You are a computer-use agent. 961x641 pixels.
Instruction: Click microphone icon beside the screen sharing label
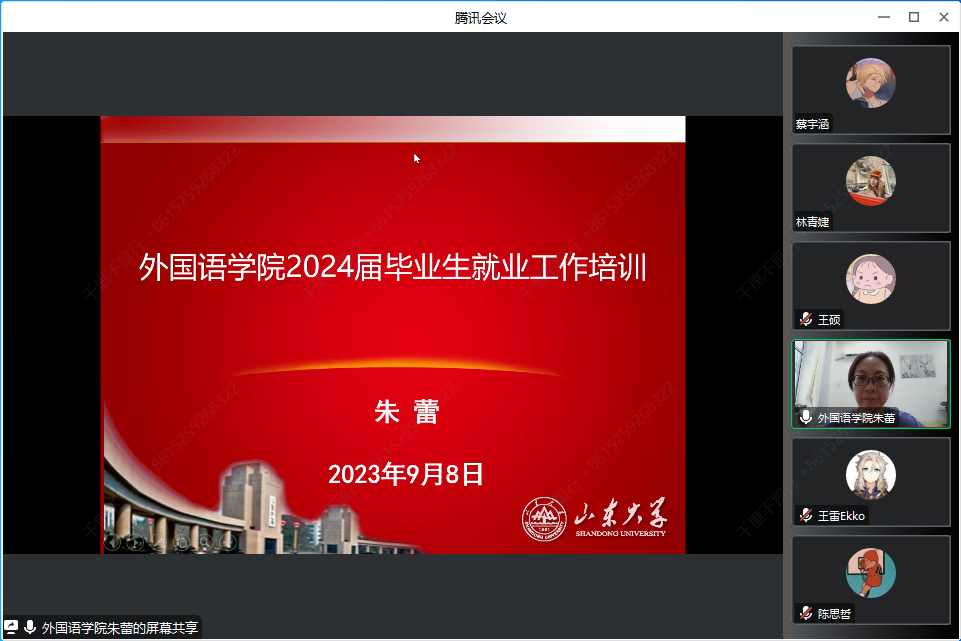30,628
